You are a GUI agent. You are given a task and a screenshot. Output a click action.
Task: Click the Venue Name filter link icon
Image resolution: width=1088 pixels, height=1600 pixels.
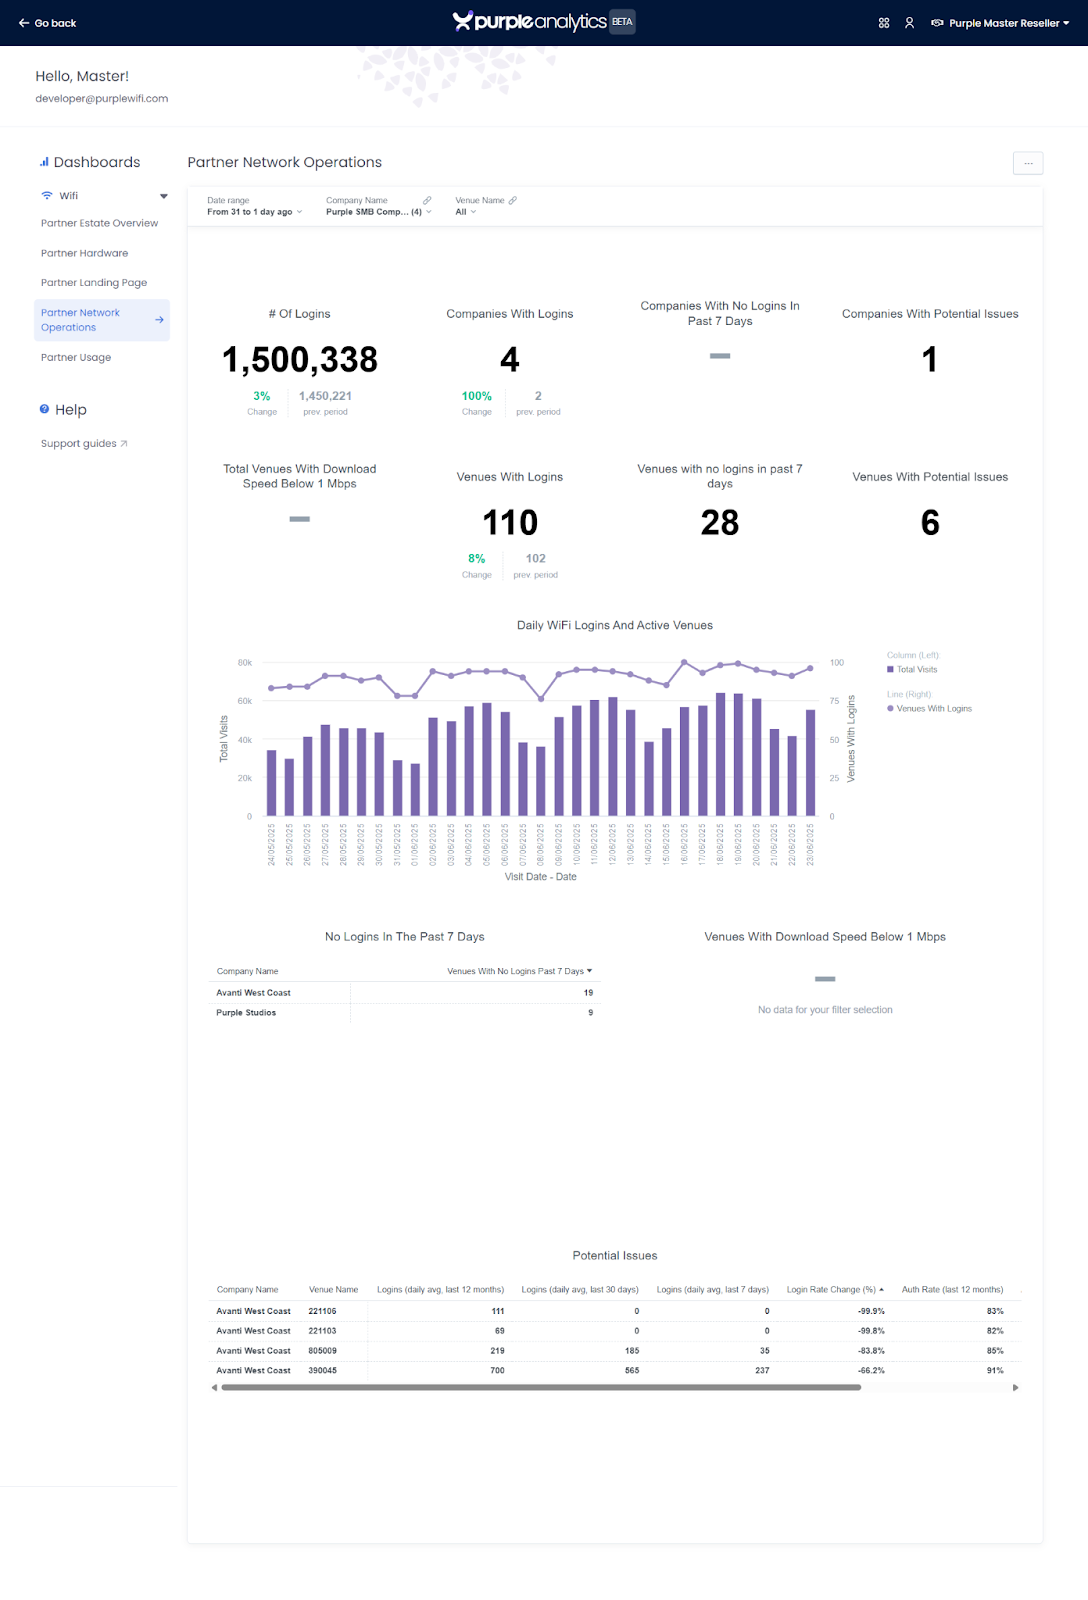[513, 201]
